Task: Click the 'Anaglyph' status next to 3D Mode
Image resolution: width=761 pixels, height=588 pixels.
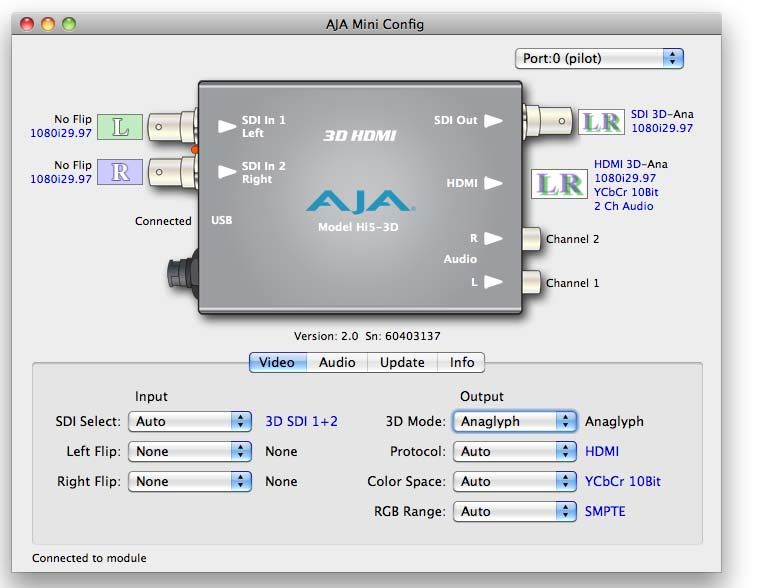Action: [614, 422]
